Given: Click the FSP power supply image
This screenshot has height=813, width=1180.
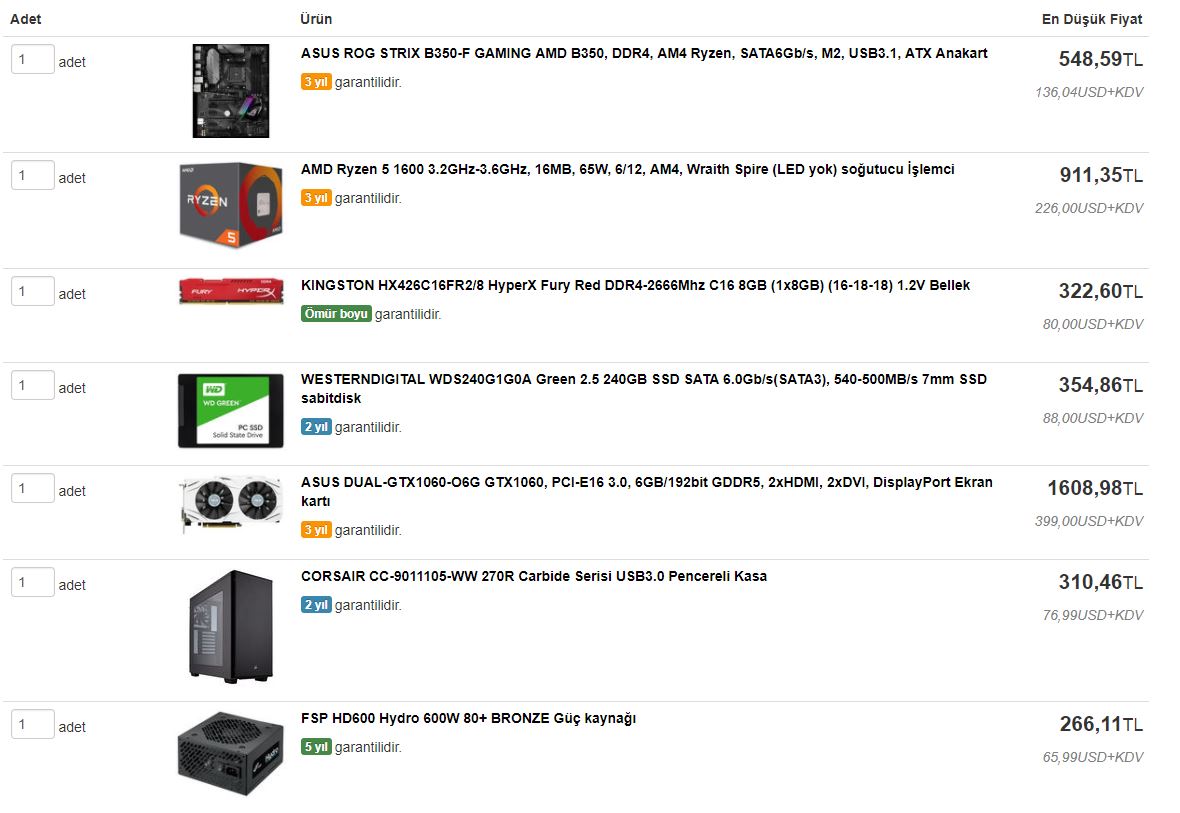Looking at the screenshot, I should point(230,754).
